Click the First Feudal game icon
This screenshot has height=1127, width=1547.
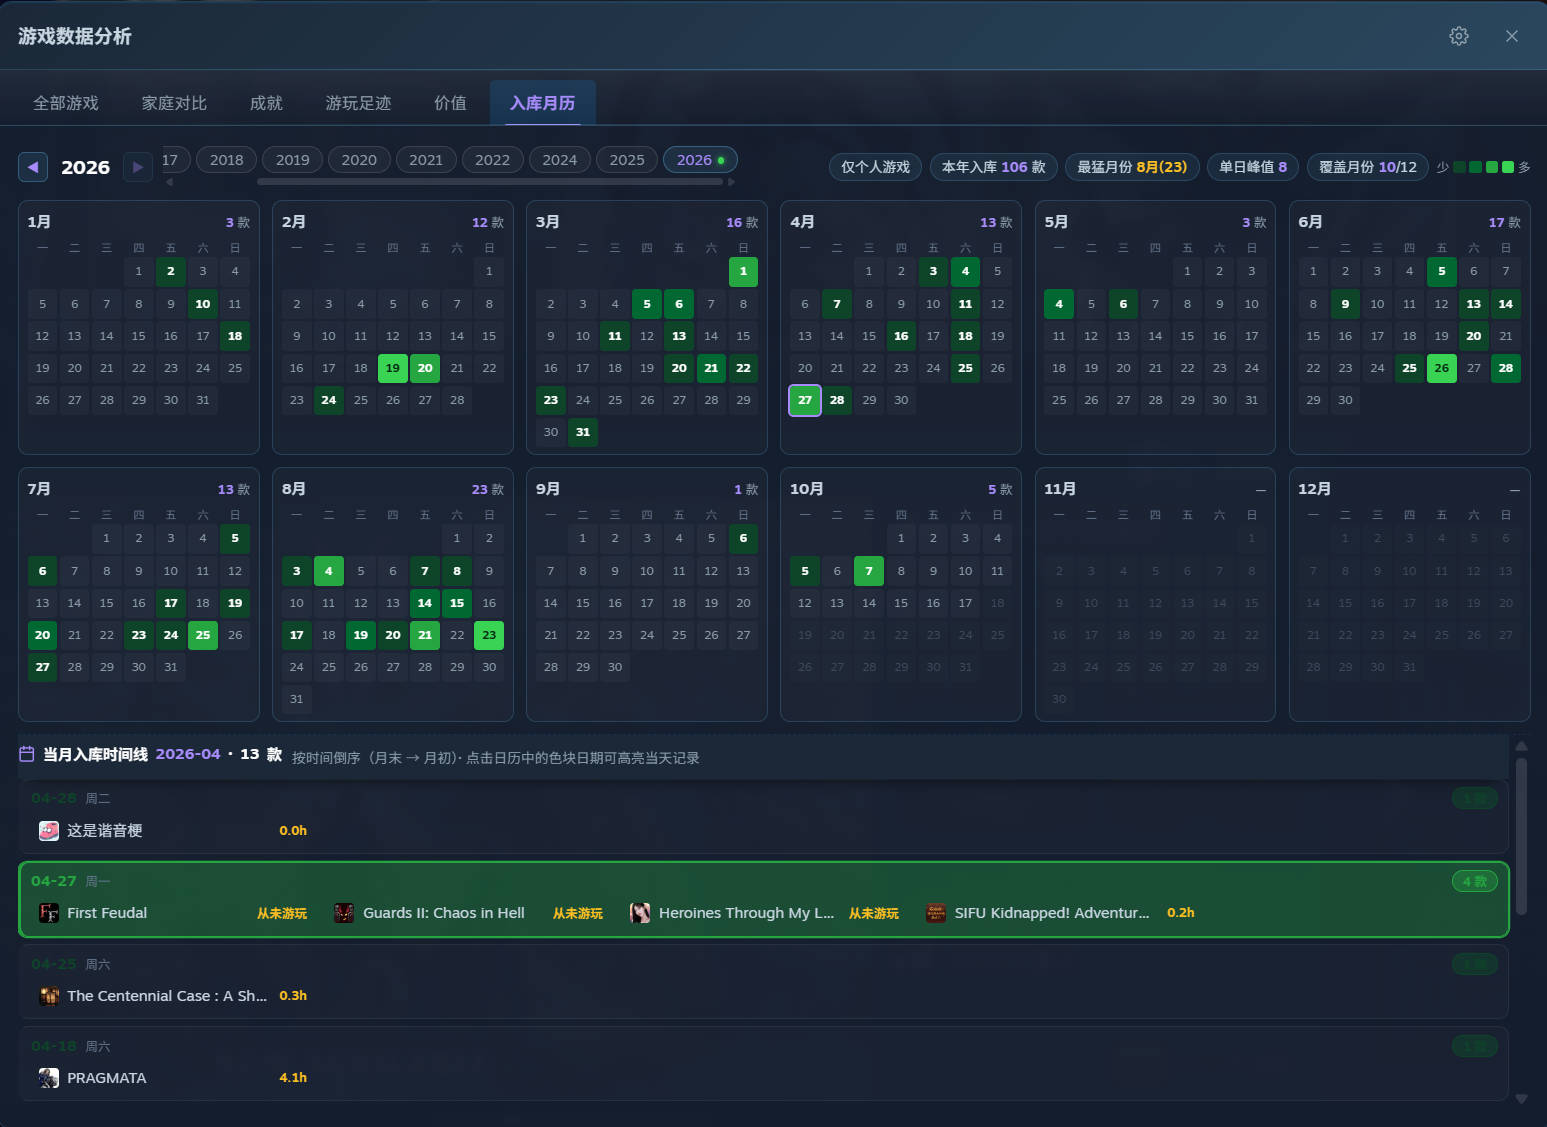click(49, 913)
